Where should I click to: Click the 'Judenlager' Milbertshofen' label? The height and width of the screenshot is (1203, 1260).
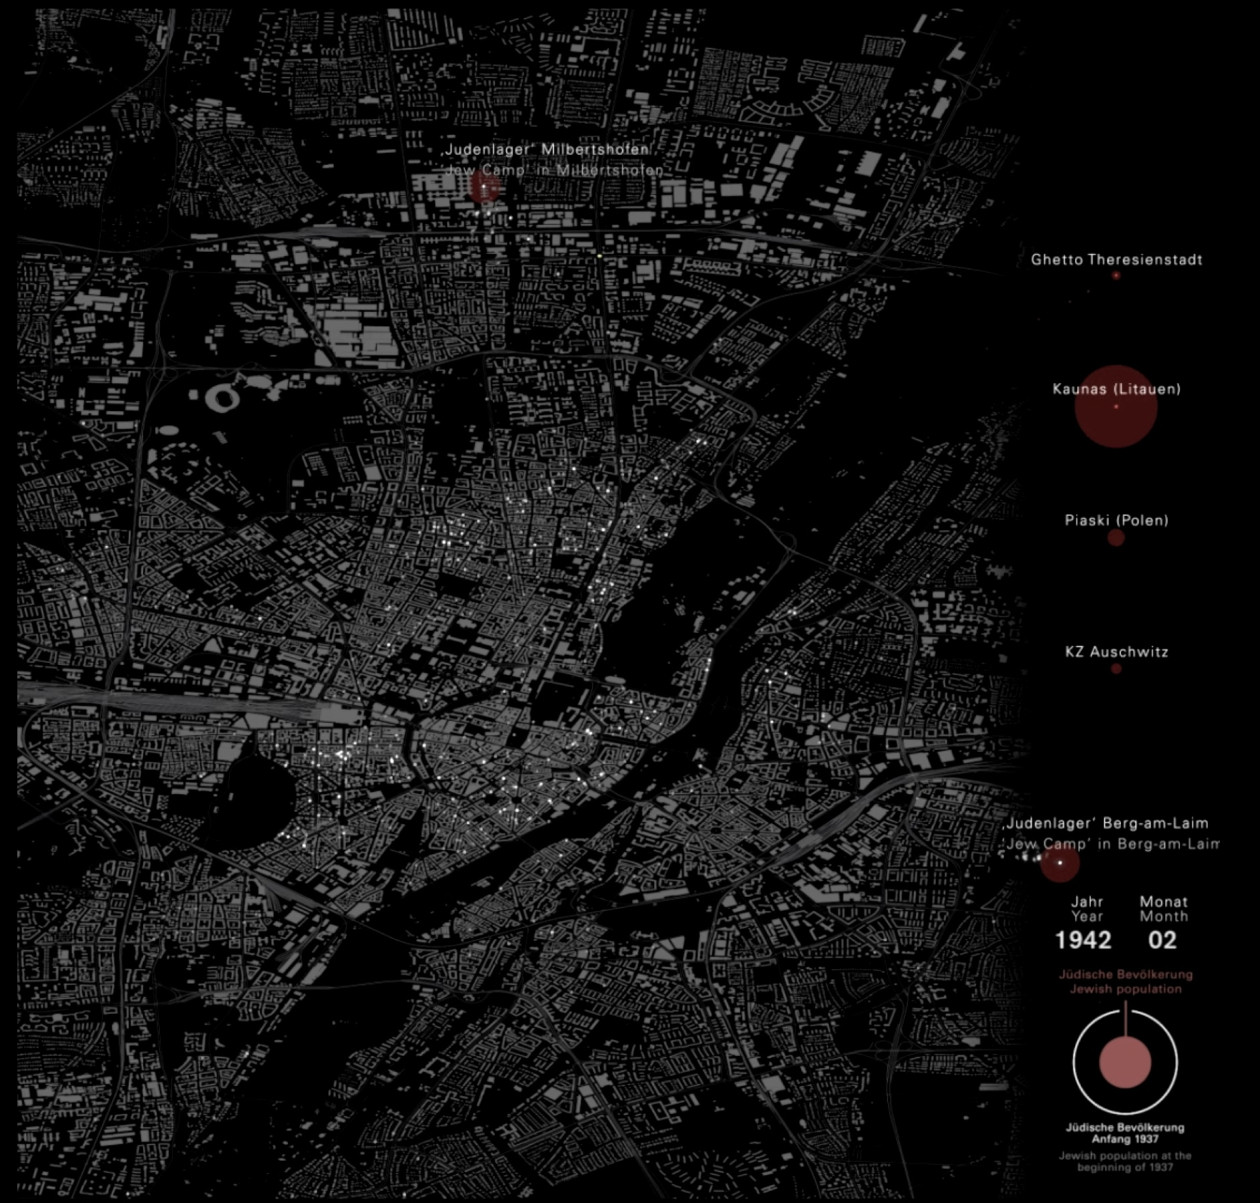point(547,149)
